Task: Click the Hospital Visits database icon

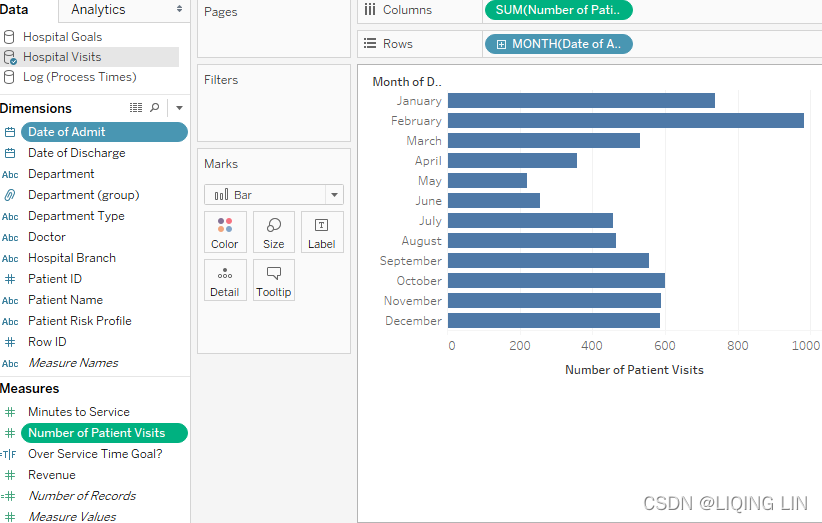Action: click(10, 57)
